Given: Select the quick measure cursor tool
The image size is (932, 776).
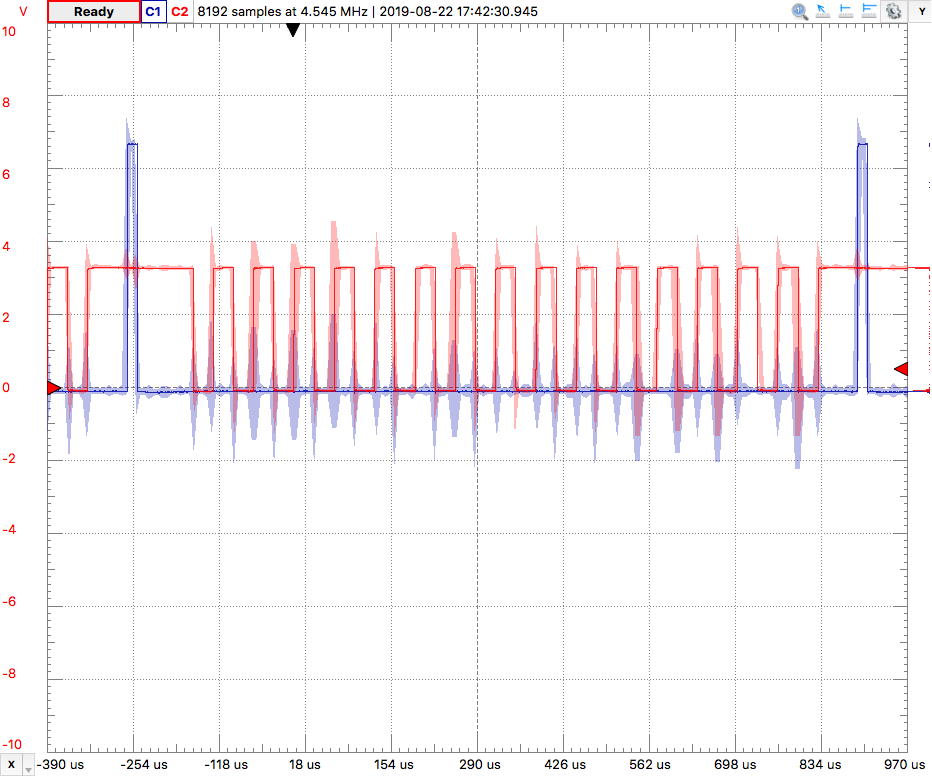Looking at the screenshot, I should tap(823, 11).
